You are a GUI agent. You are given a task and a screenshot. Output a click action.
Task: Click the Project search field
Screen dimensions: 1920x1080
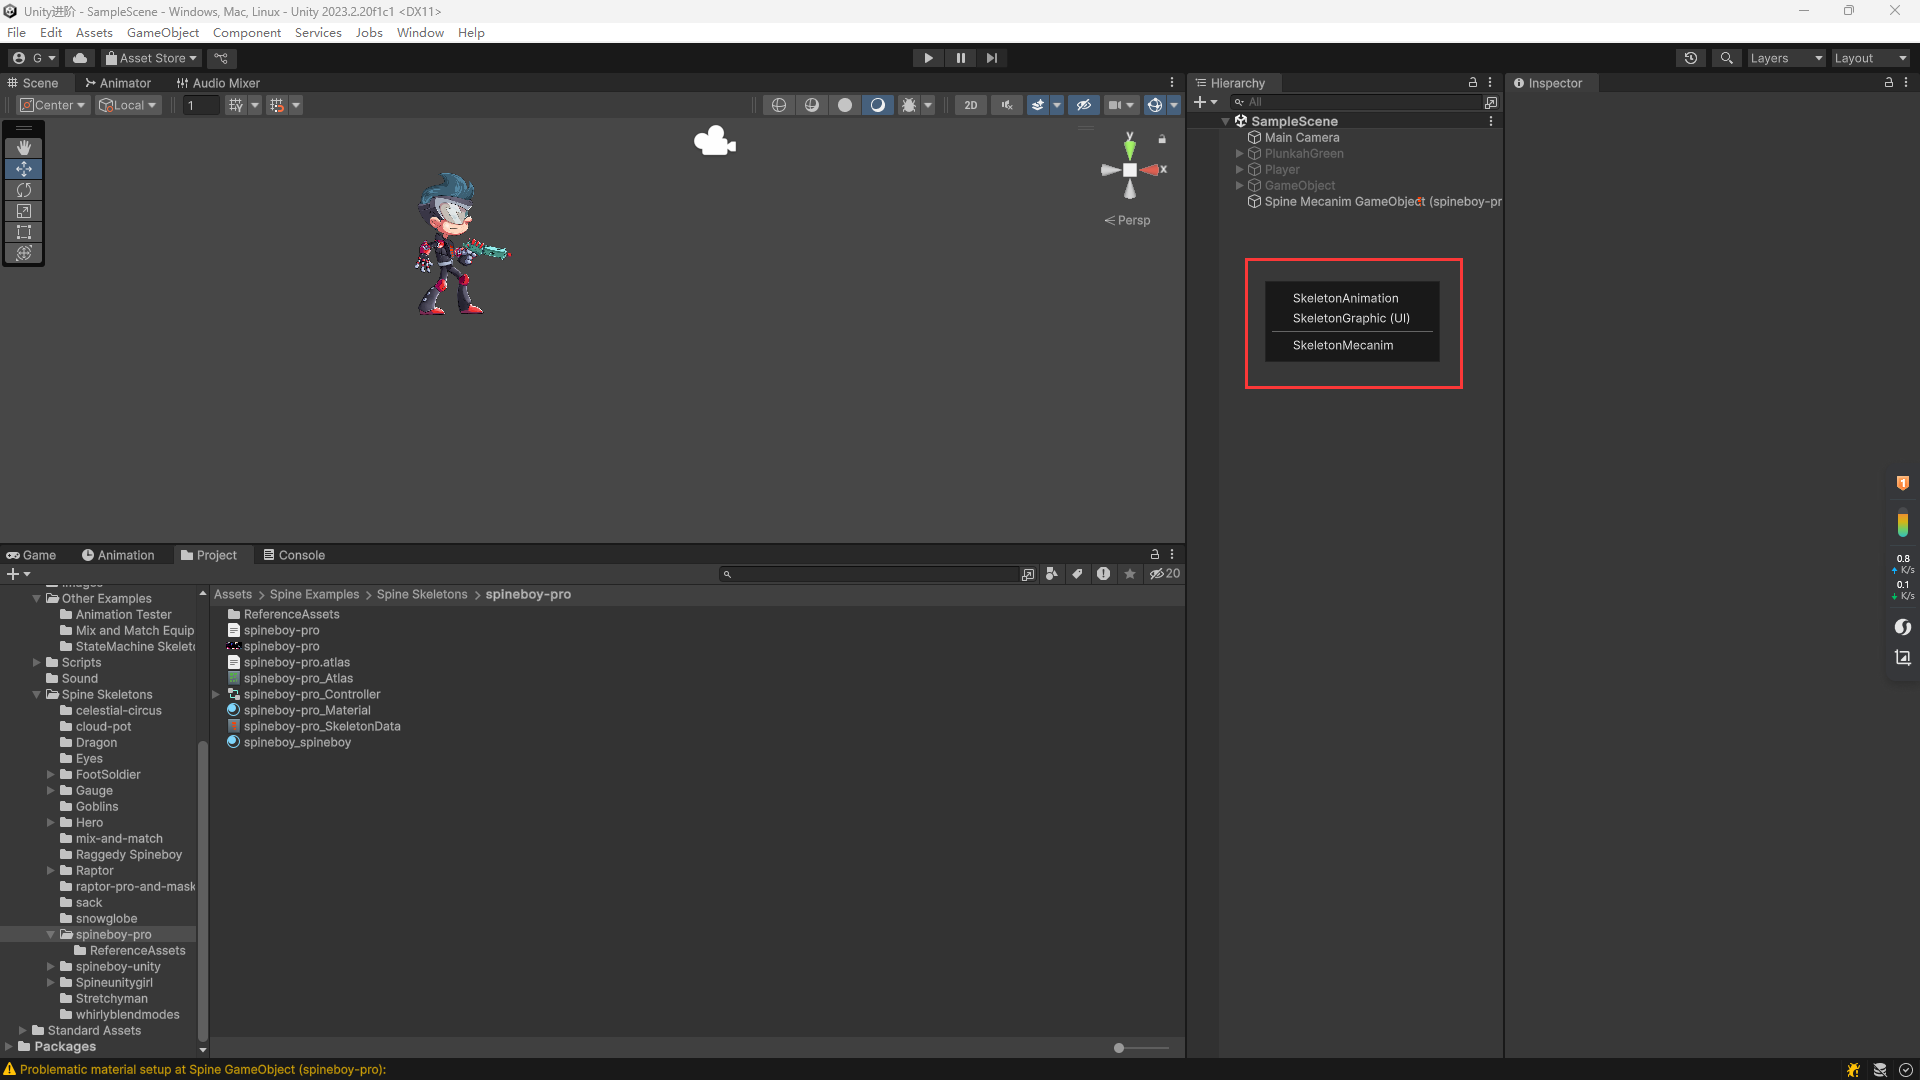pyautogui.click(x=868, y=574)
